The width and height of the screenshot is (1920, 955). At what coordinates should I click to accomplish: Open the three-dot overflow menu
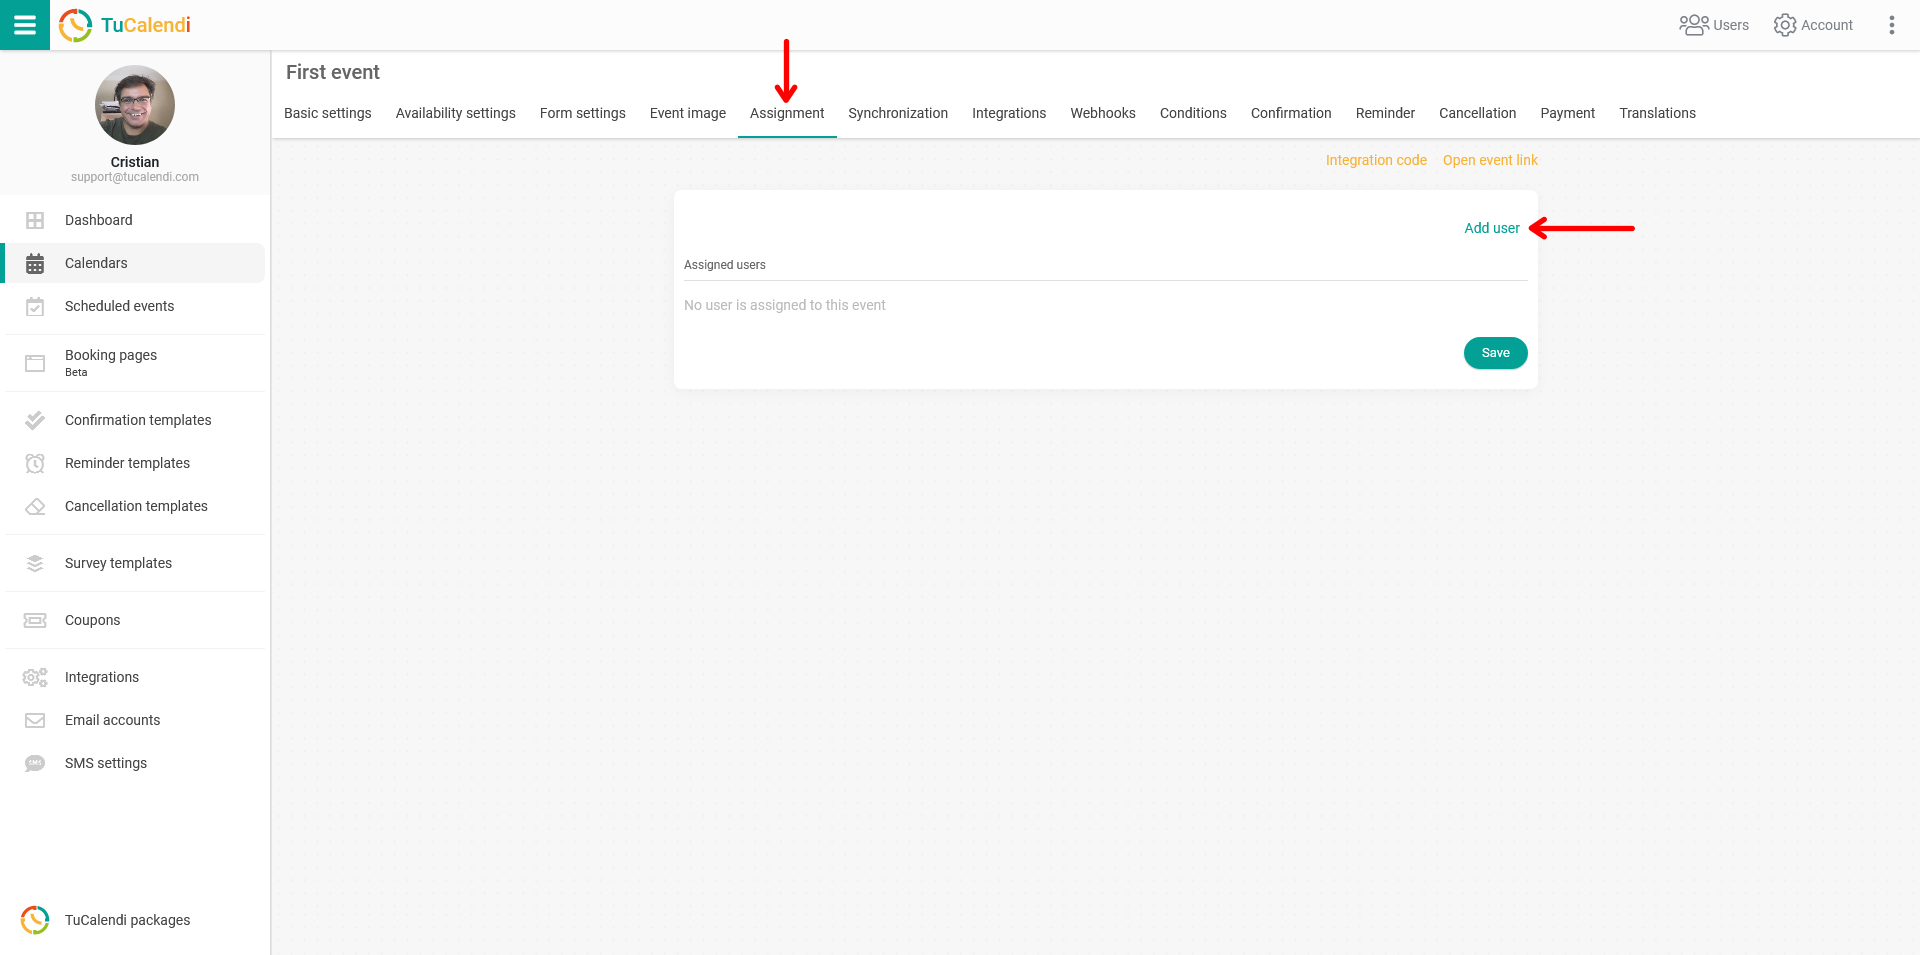(x=1892, y=25)
